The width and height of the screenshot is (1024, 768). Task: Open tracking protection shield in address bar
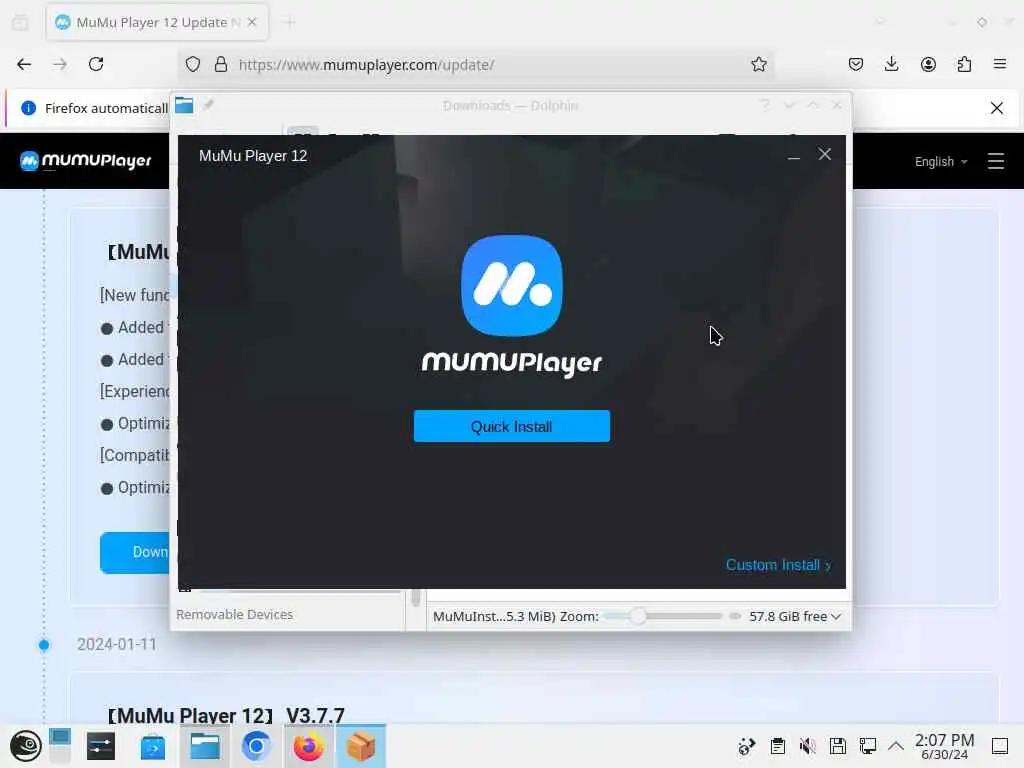point(193,64)
